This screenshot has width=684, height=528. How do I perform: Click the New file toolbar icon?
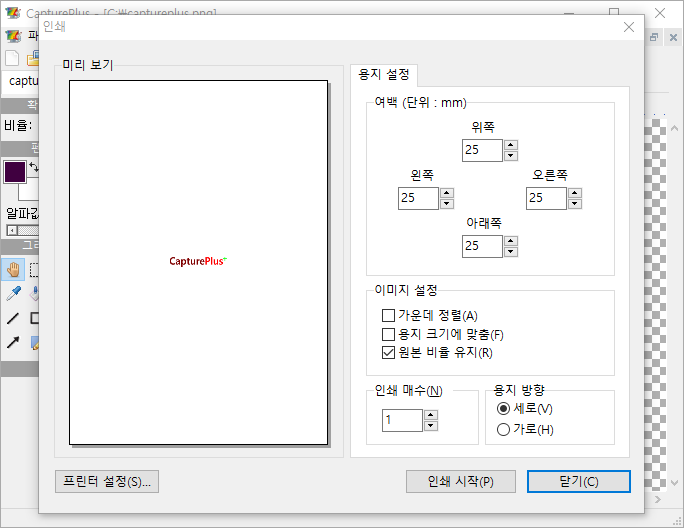click(x=12, y=57)
